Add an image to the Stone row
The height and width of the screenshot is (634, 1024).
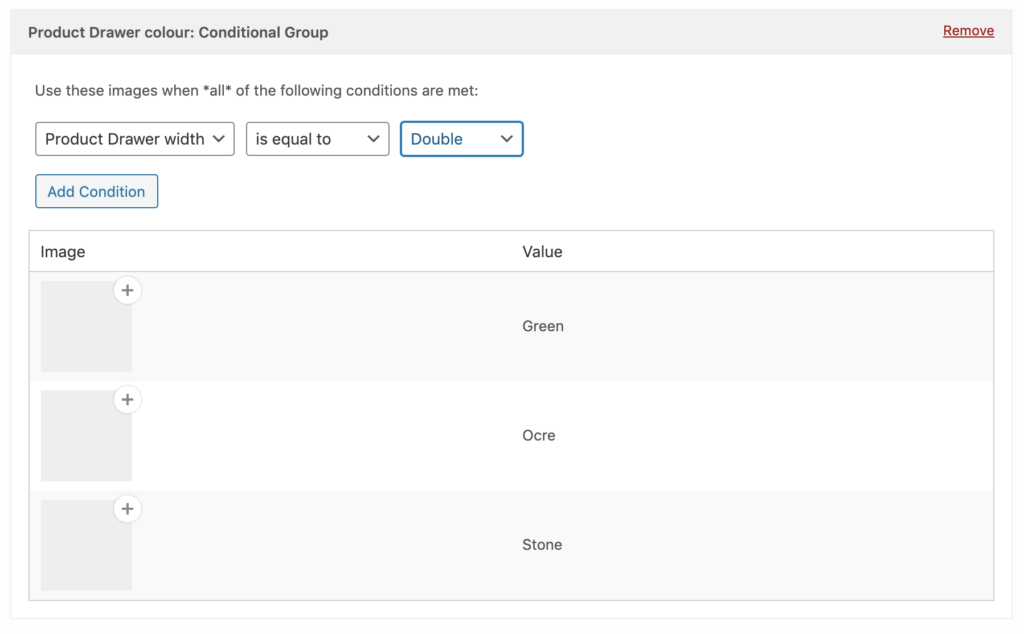point(127,509)
